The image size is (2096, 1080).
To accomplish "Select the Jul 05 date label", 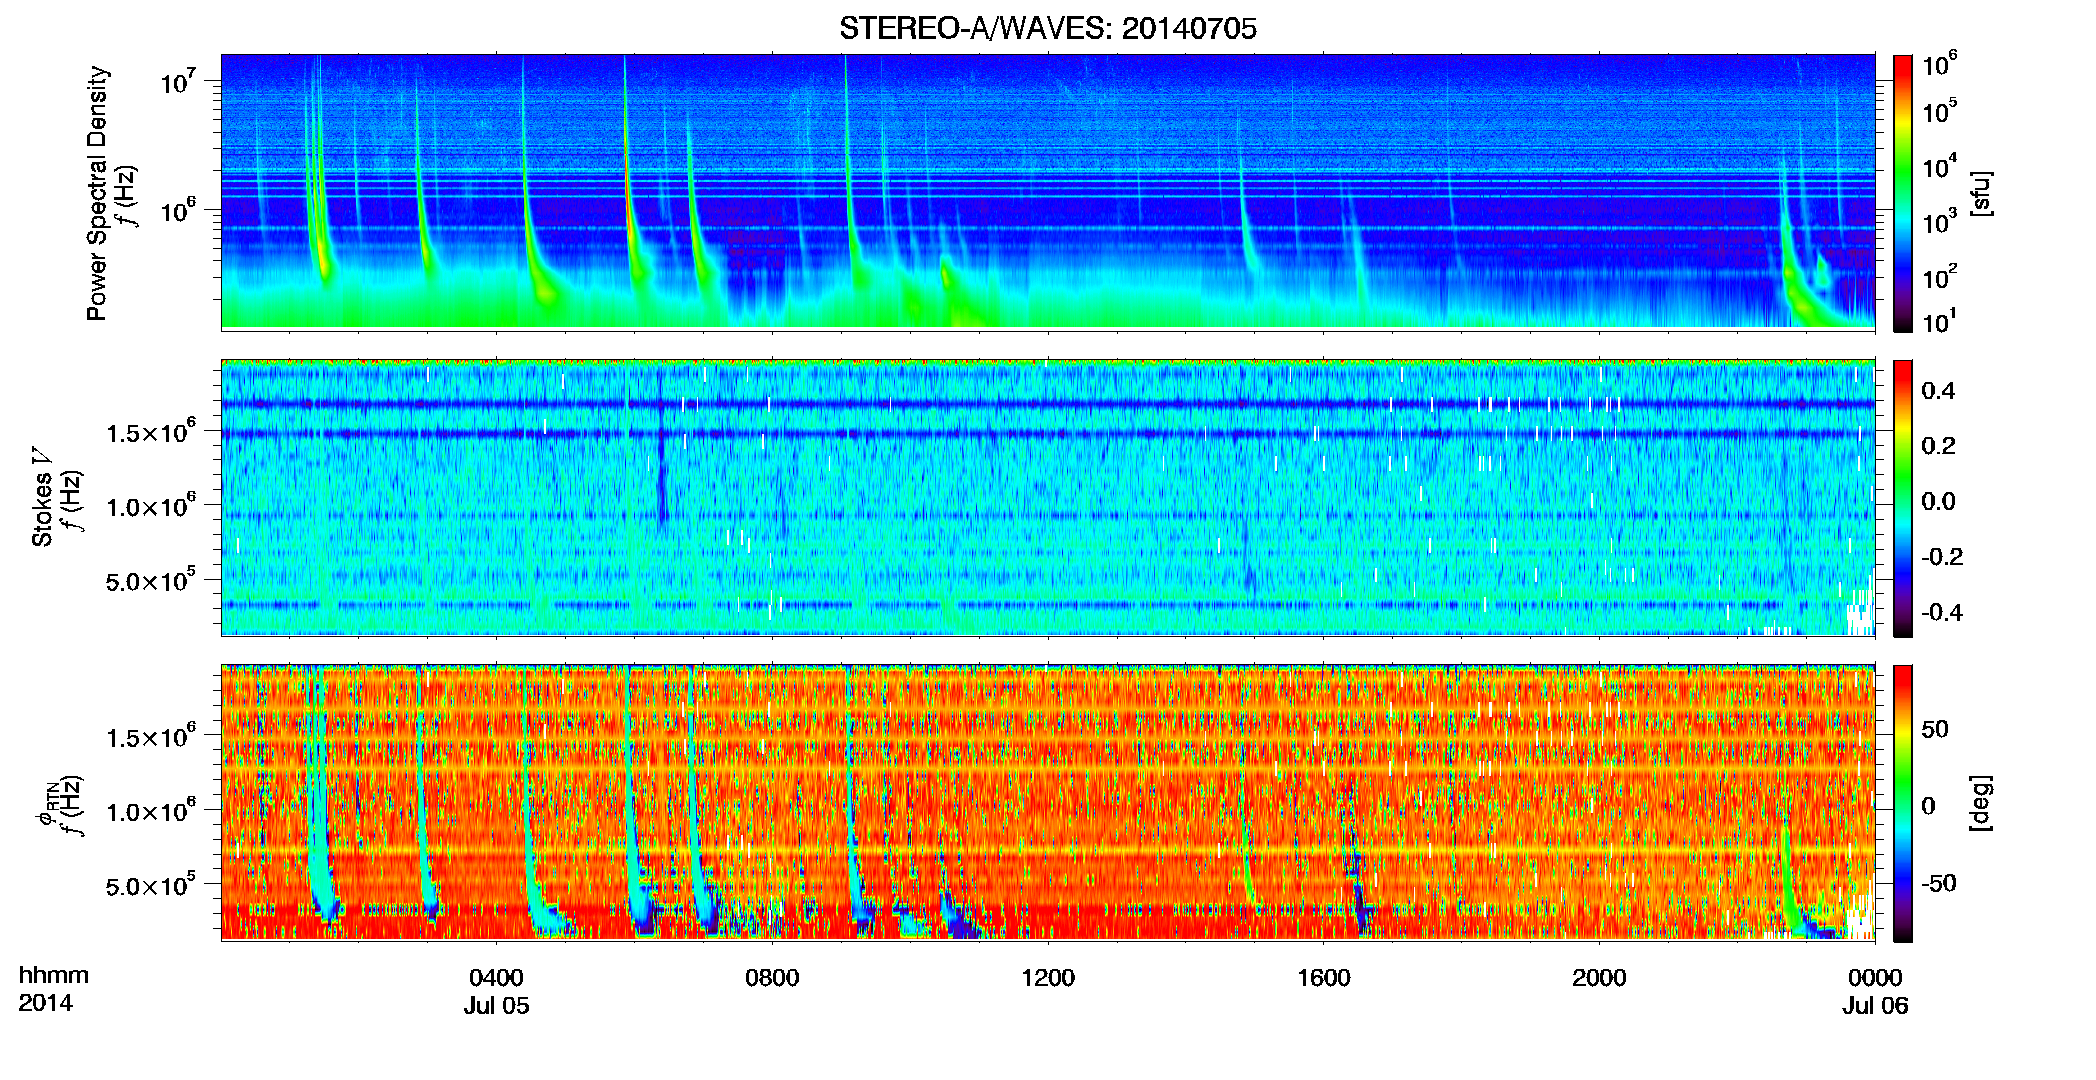I will pyautogui.click(x=496, y=1006).
